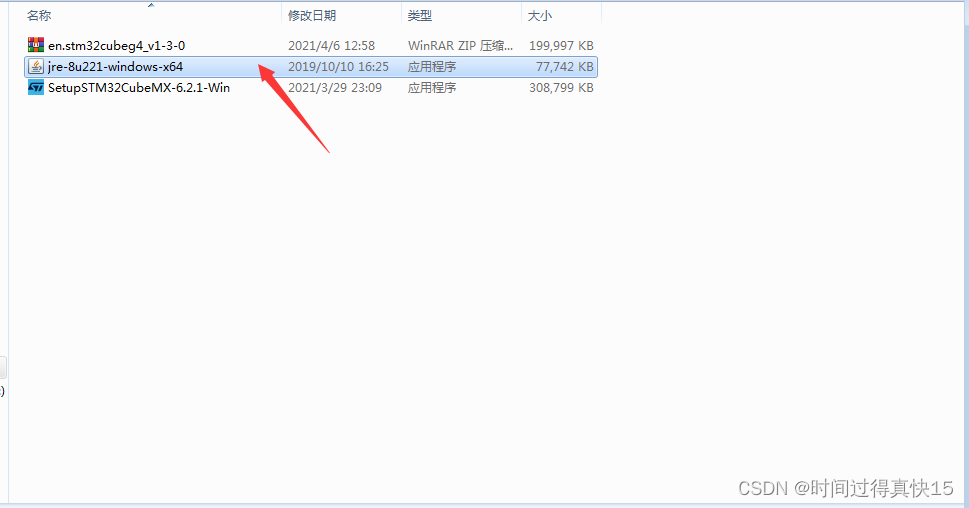Click 应用程序 type in the SetupSTM32CubeMX row
The image size is (969, 508).
[432, 88]
